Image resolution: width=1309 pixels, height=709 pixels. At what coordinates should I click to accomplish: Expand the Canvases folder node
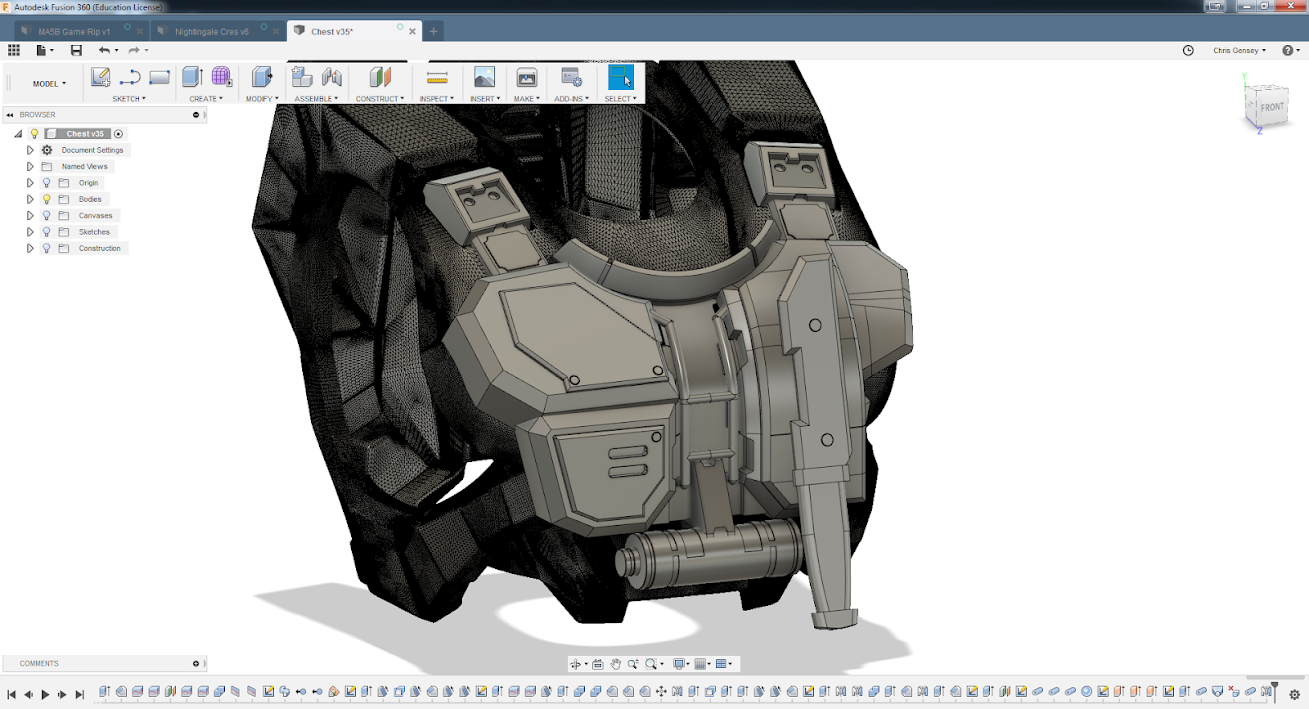tap(30, 215)
